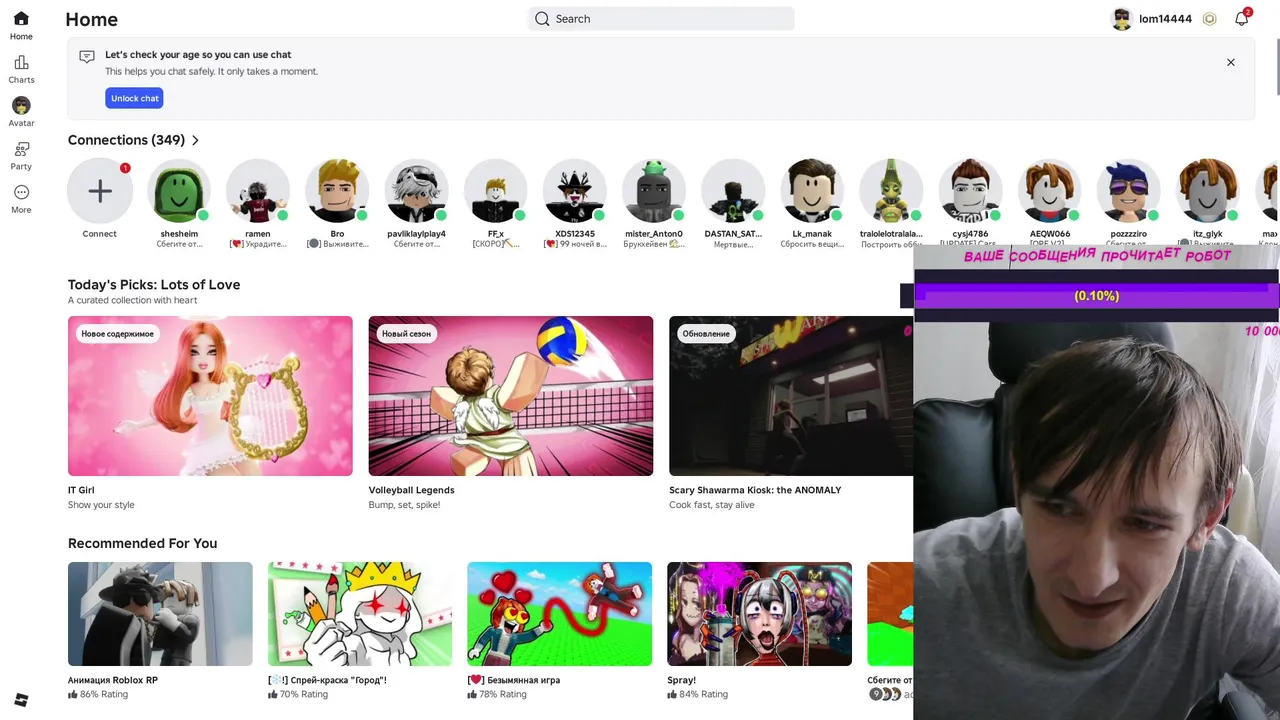Screen dimensions: 1280x720
Task: Open XDS12345's avatar
Action: (x=575, y=190)
